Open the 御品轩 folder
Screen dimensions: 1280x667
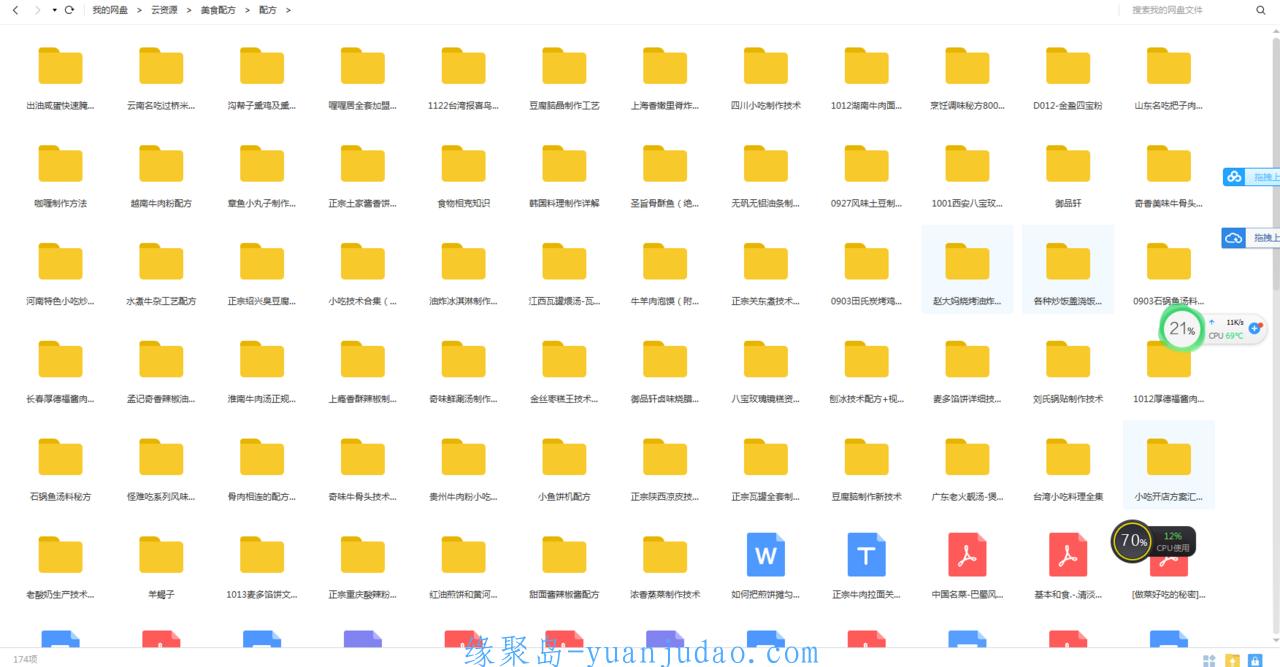point(1068,175)
